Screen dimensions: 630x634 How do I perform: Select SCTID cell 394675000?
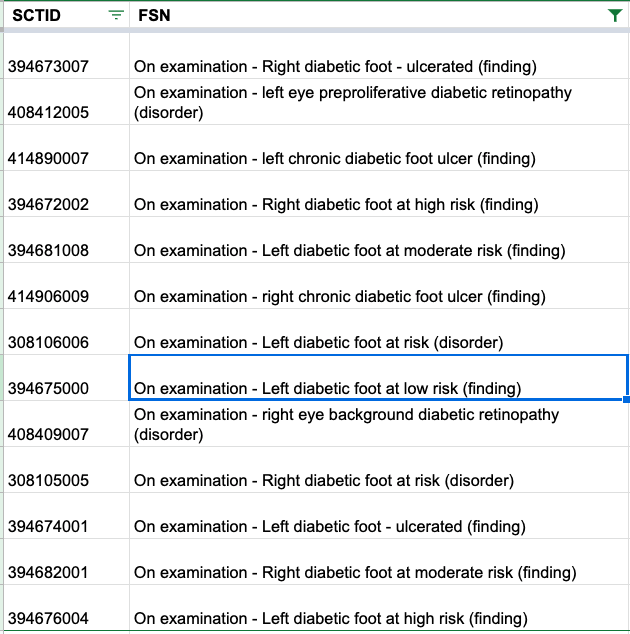[x=66, y=378]
